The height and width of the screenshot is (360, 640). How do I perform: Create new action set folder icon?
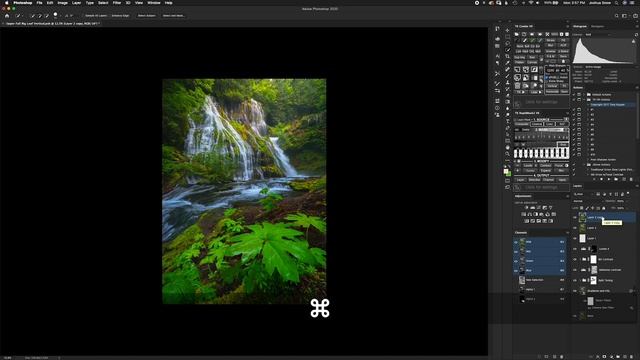pyautogui.click(x=616, y=179)
